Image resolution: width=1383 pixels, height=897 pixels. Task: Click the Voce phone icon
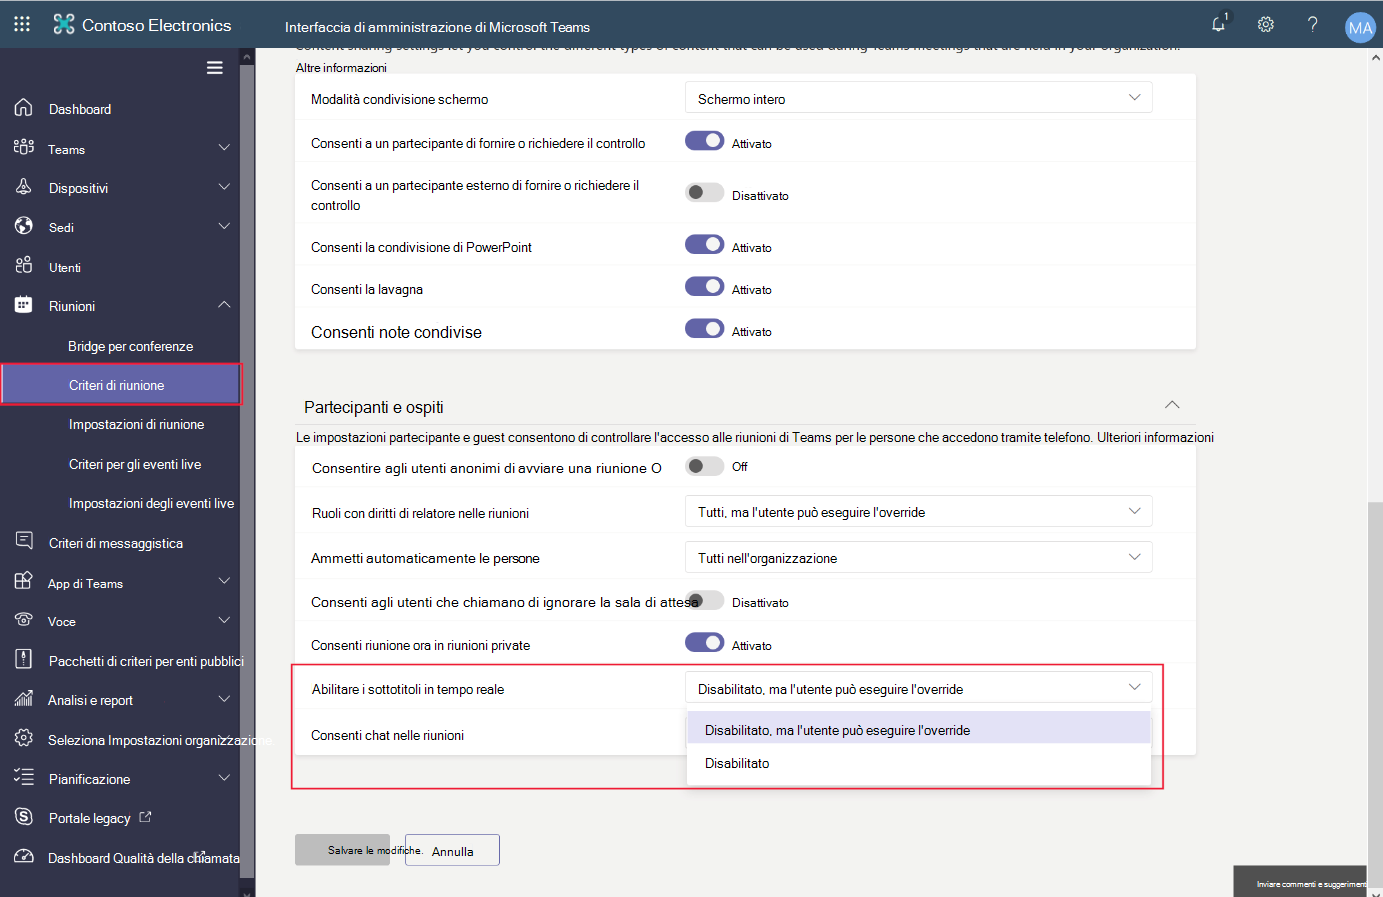pos(24,620)
